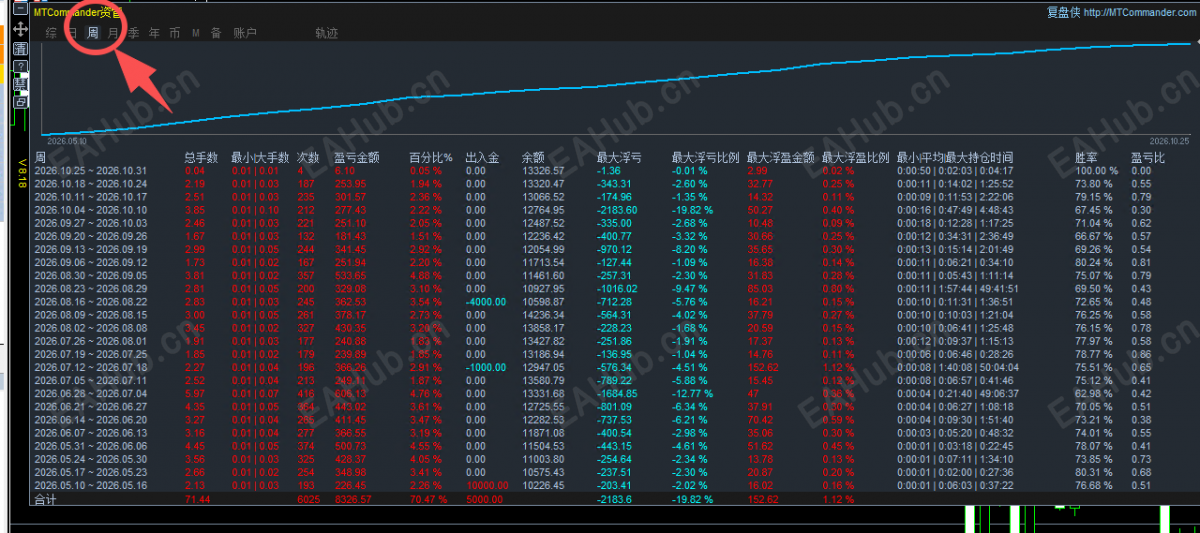1200x533 pixels.
Task: Click the -2183.60 max floating loss value
Action: coord(617,210)
